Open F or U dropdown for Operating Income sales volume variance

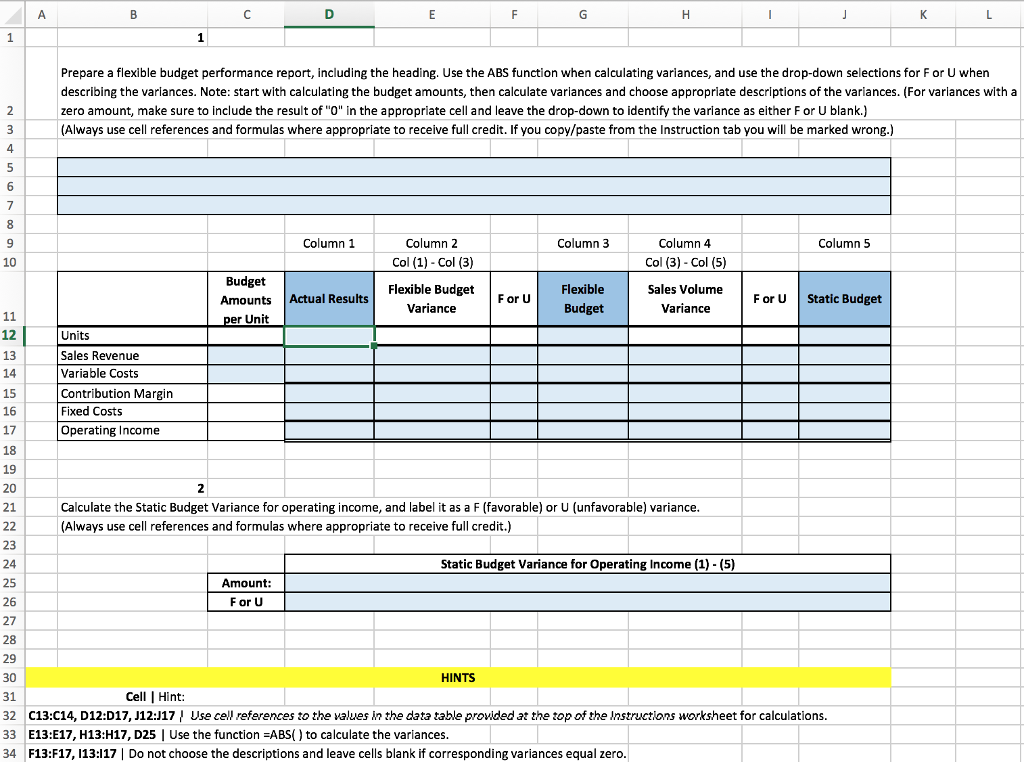pyautogui.click(x=770, y=431)
